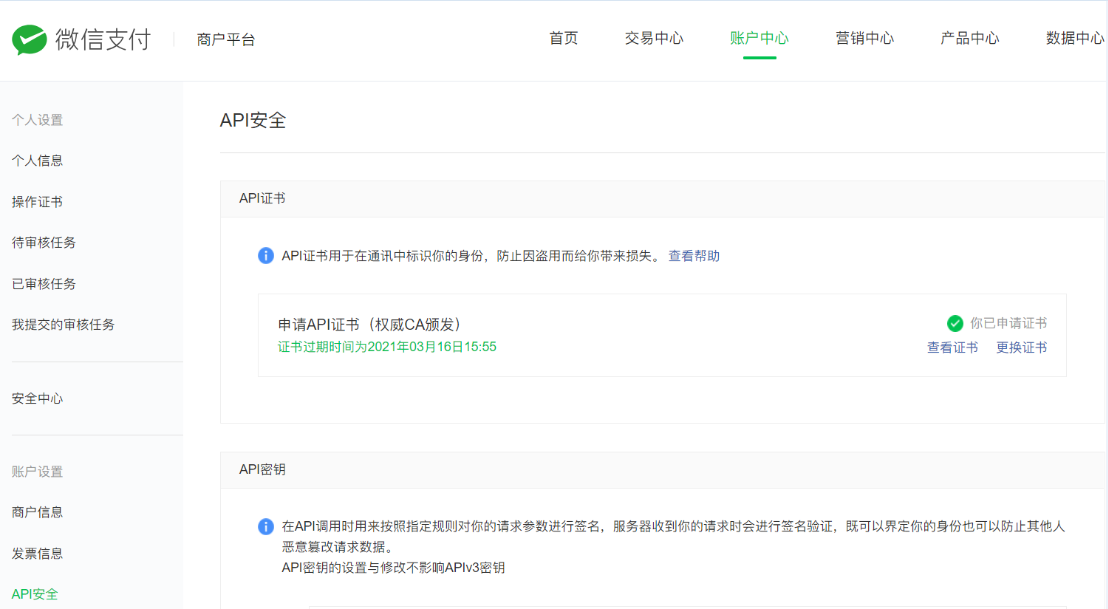Screen dimensions: 1108x609
Task: Click the 商户平台 header label
Action: (x=226, y=40)
